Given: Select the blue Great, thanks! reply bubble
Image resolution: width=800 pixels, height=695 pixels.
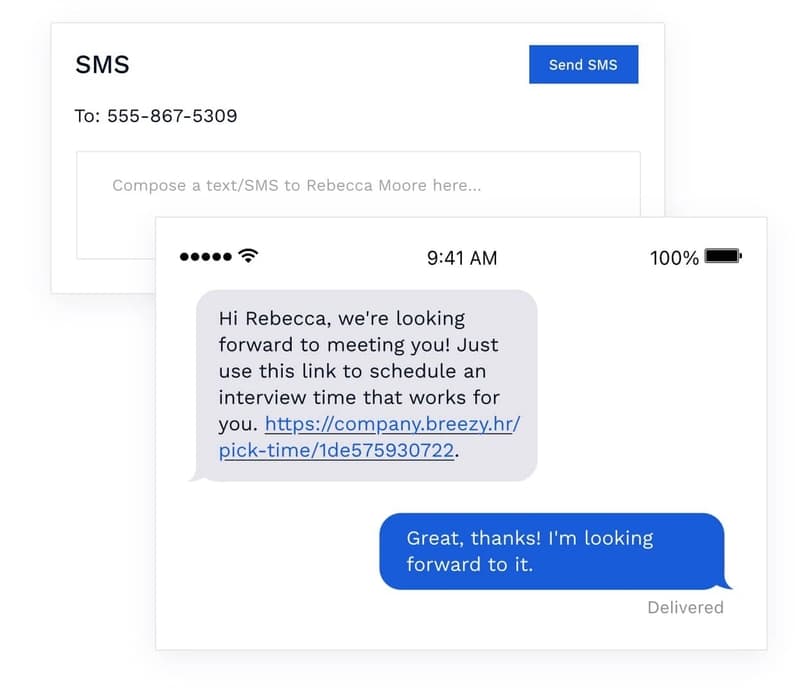Looking at the screenshot, I should (552, 551).
